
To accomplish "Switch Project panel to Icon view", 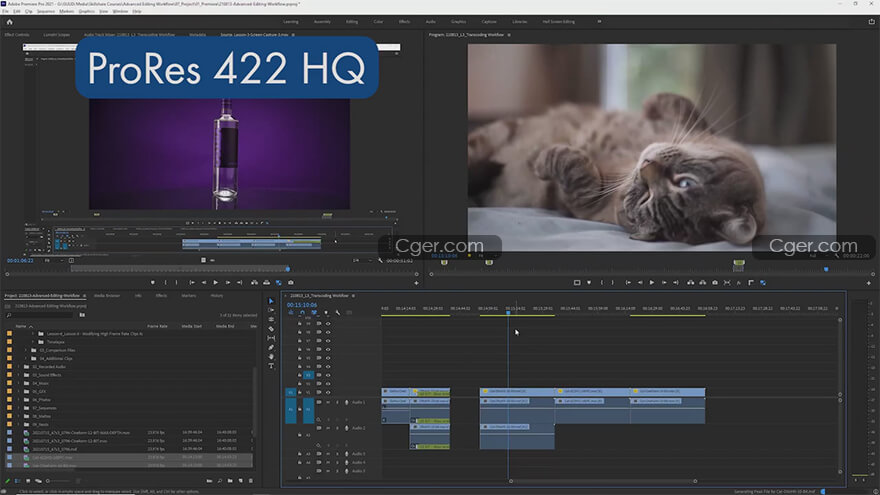I will coord(28,481).
